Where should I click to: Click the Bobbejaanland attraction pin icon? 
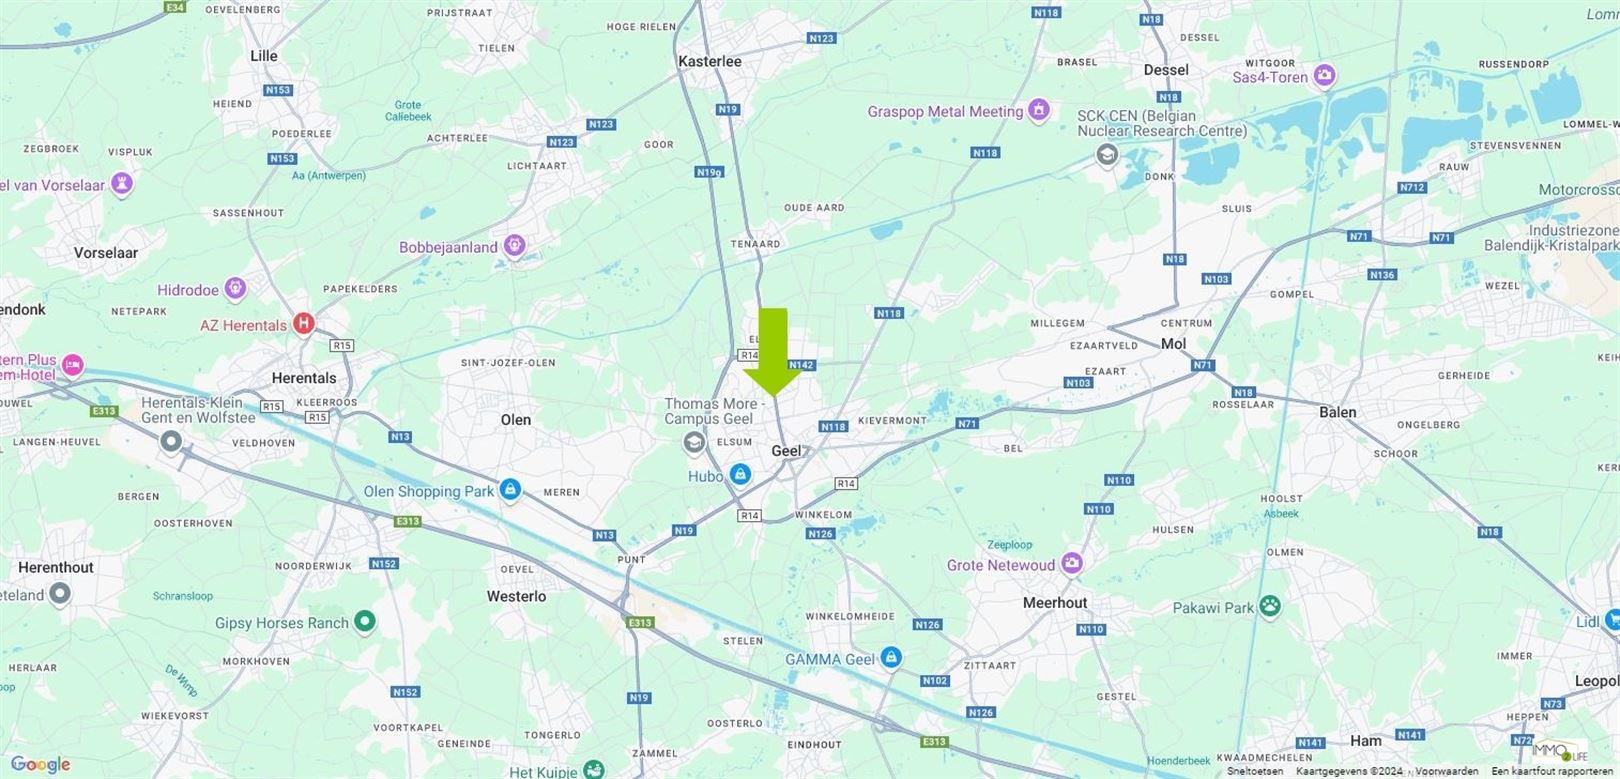[514, 245]
